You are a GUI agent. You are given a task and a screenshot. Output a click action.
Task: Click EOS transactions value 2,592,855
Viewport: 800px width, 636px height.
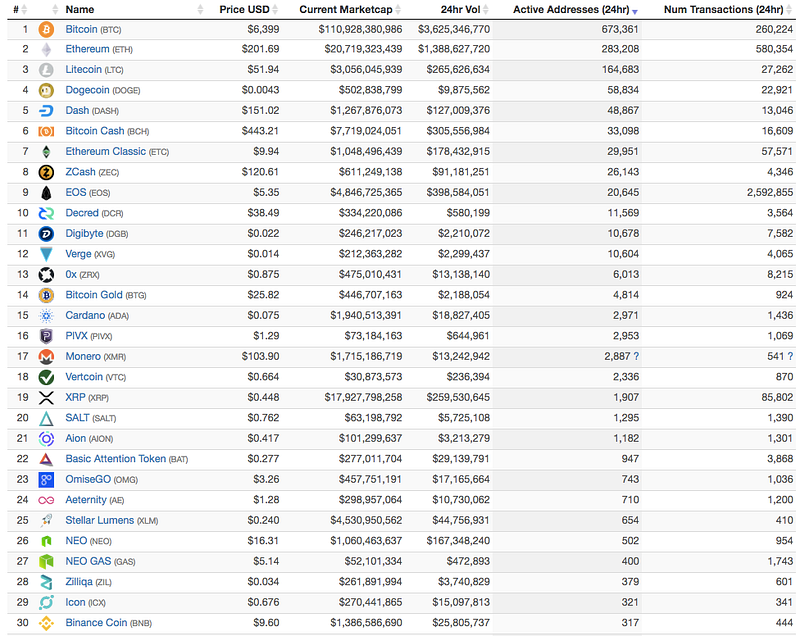(x=770, y=193)
